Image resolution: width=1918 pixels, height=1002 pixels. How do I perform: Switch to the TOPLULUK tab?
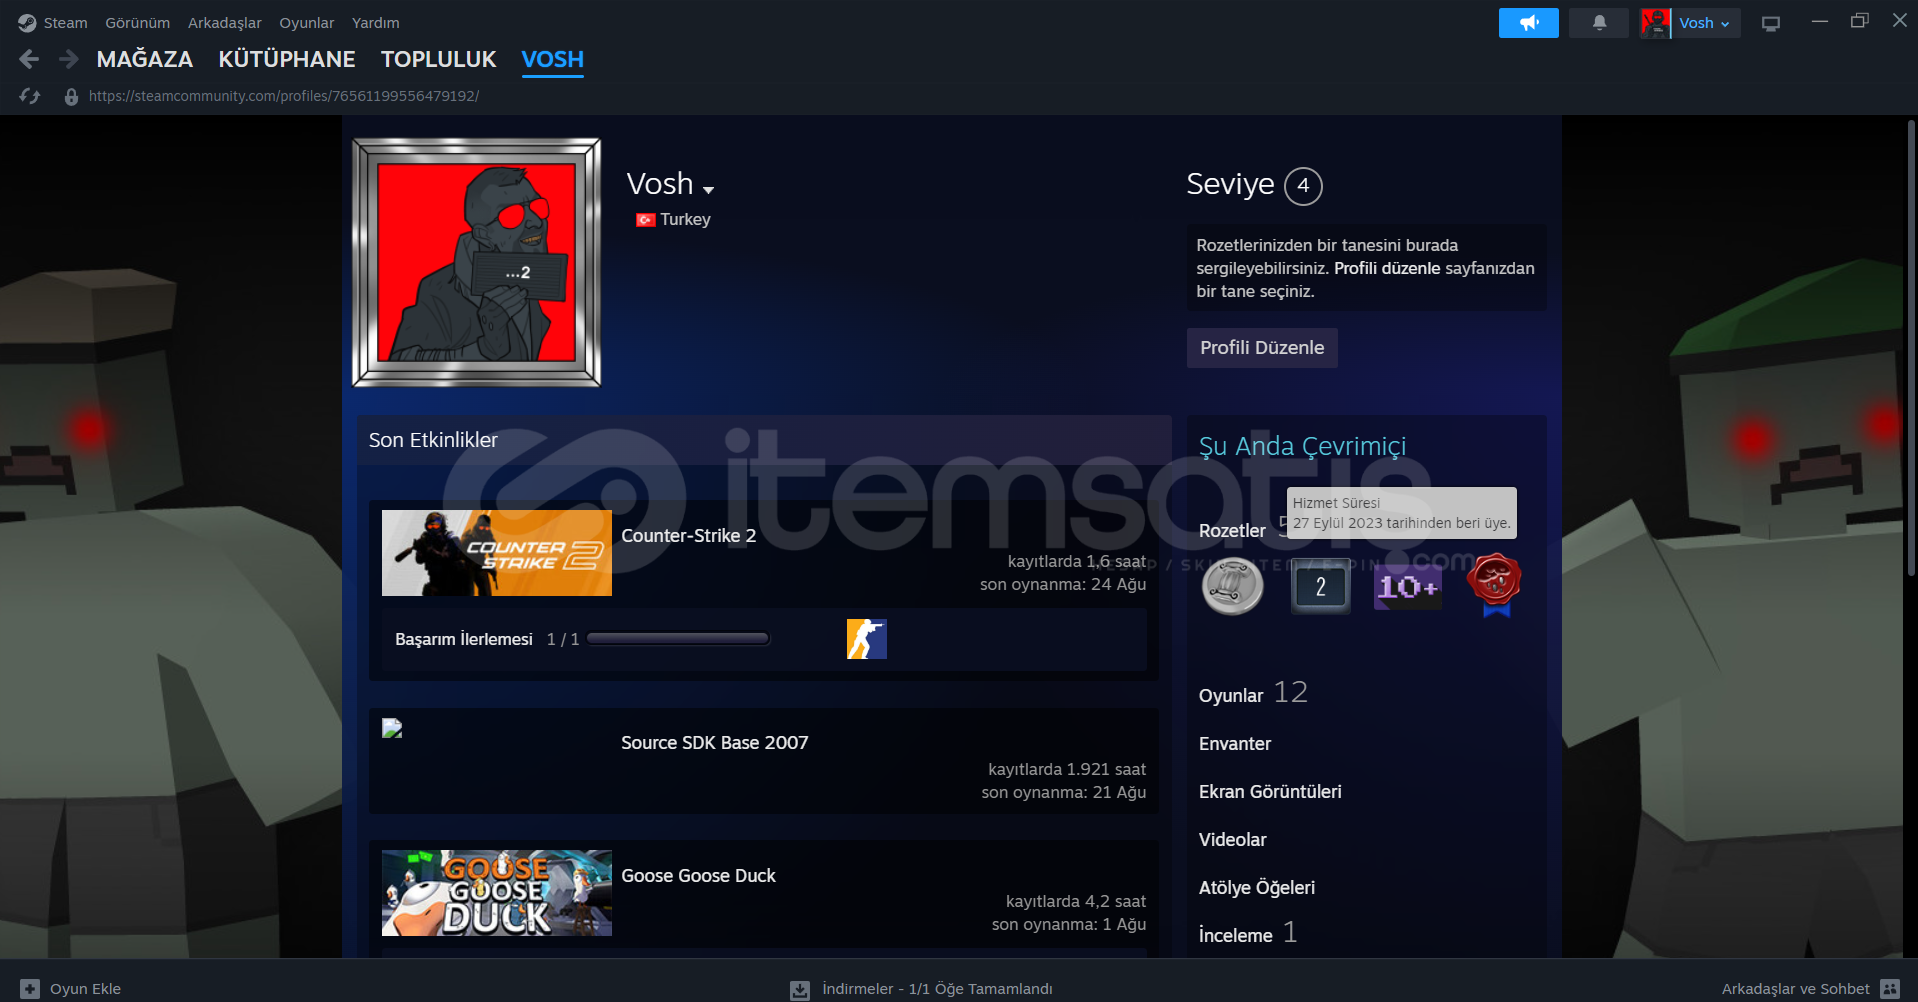439,60
